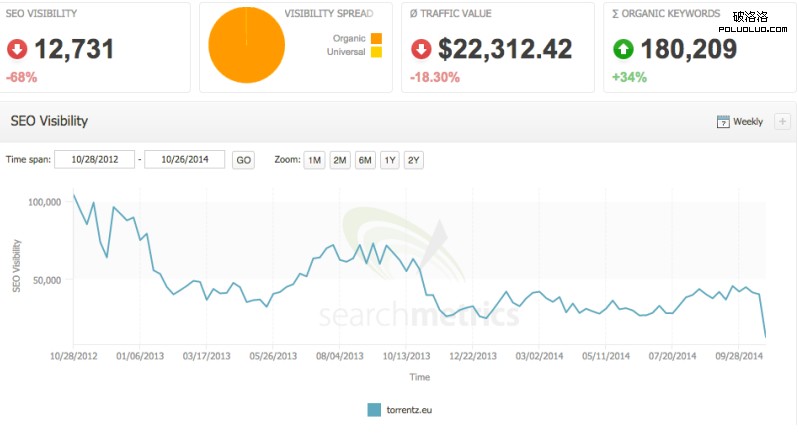Screen dimensions: 798x435
Task: Click the red down arrow beside $22,312.42
Action: 422,49
